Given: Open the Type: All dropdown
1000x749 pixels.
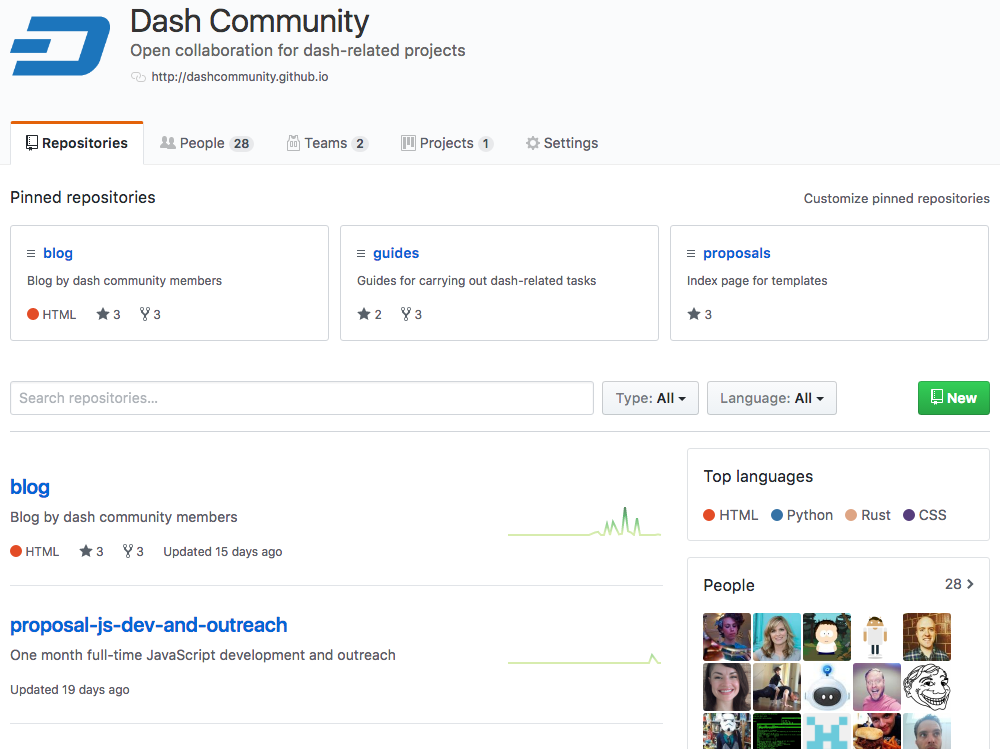Looking at the screenshot, I should (651, 398).
